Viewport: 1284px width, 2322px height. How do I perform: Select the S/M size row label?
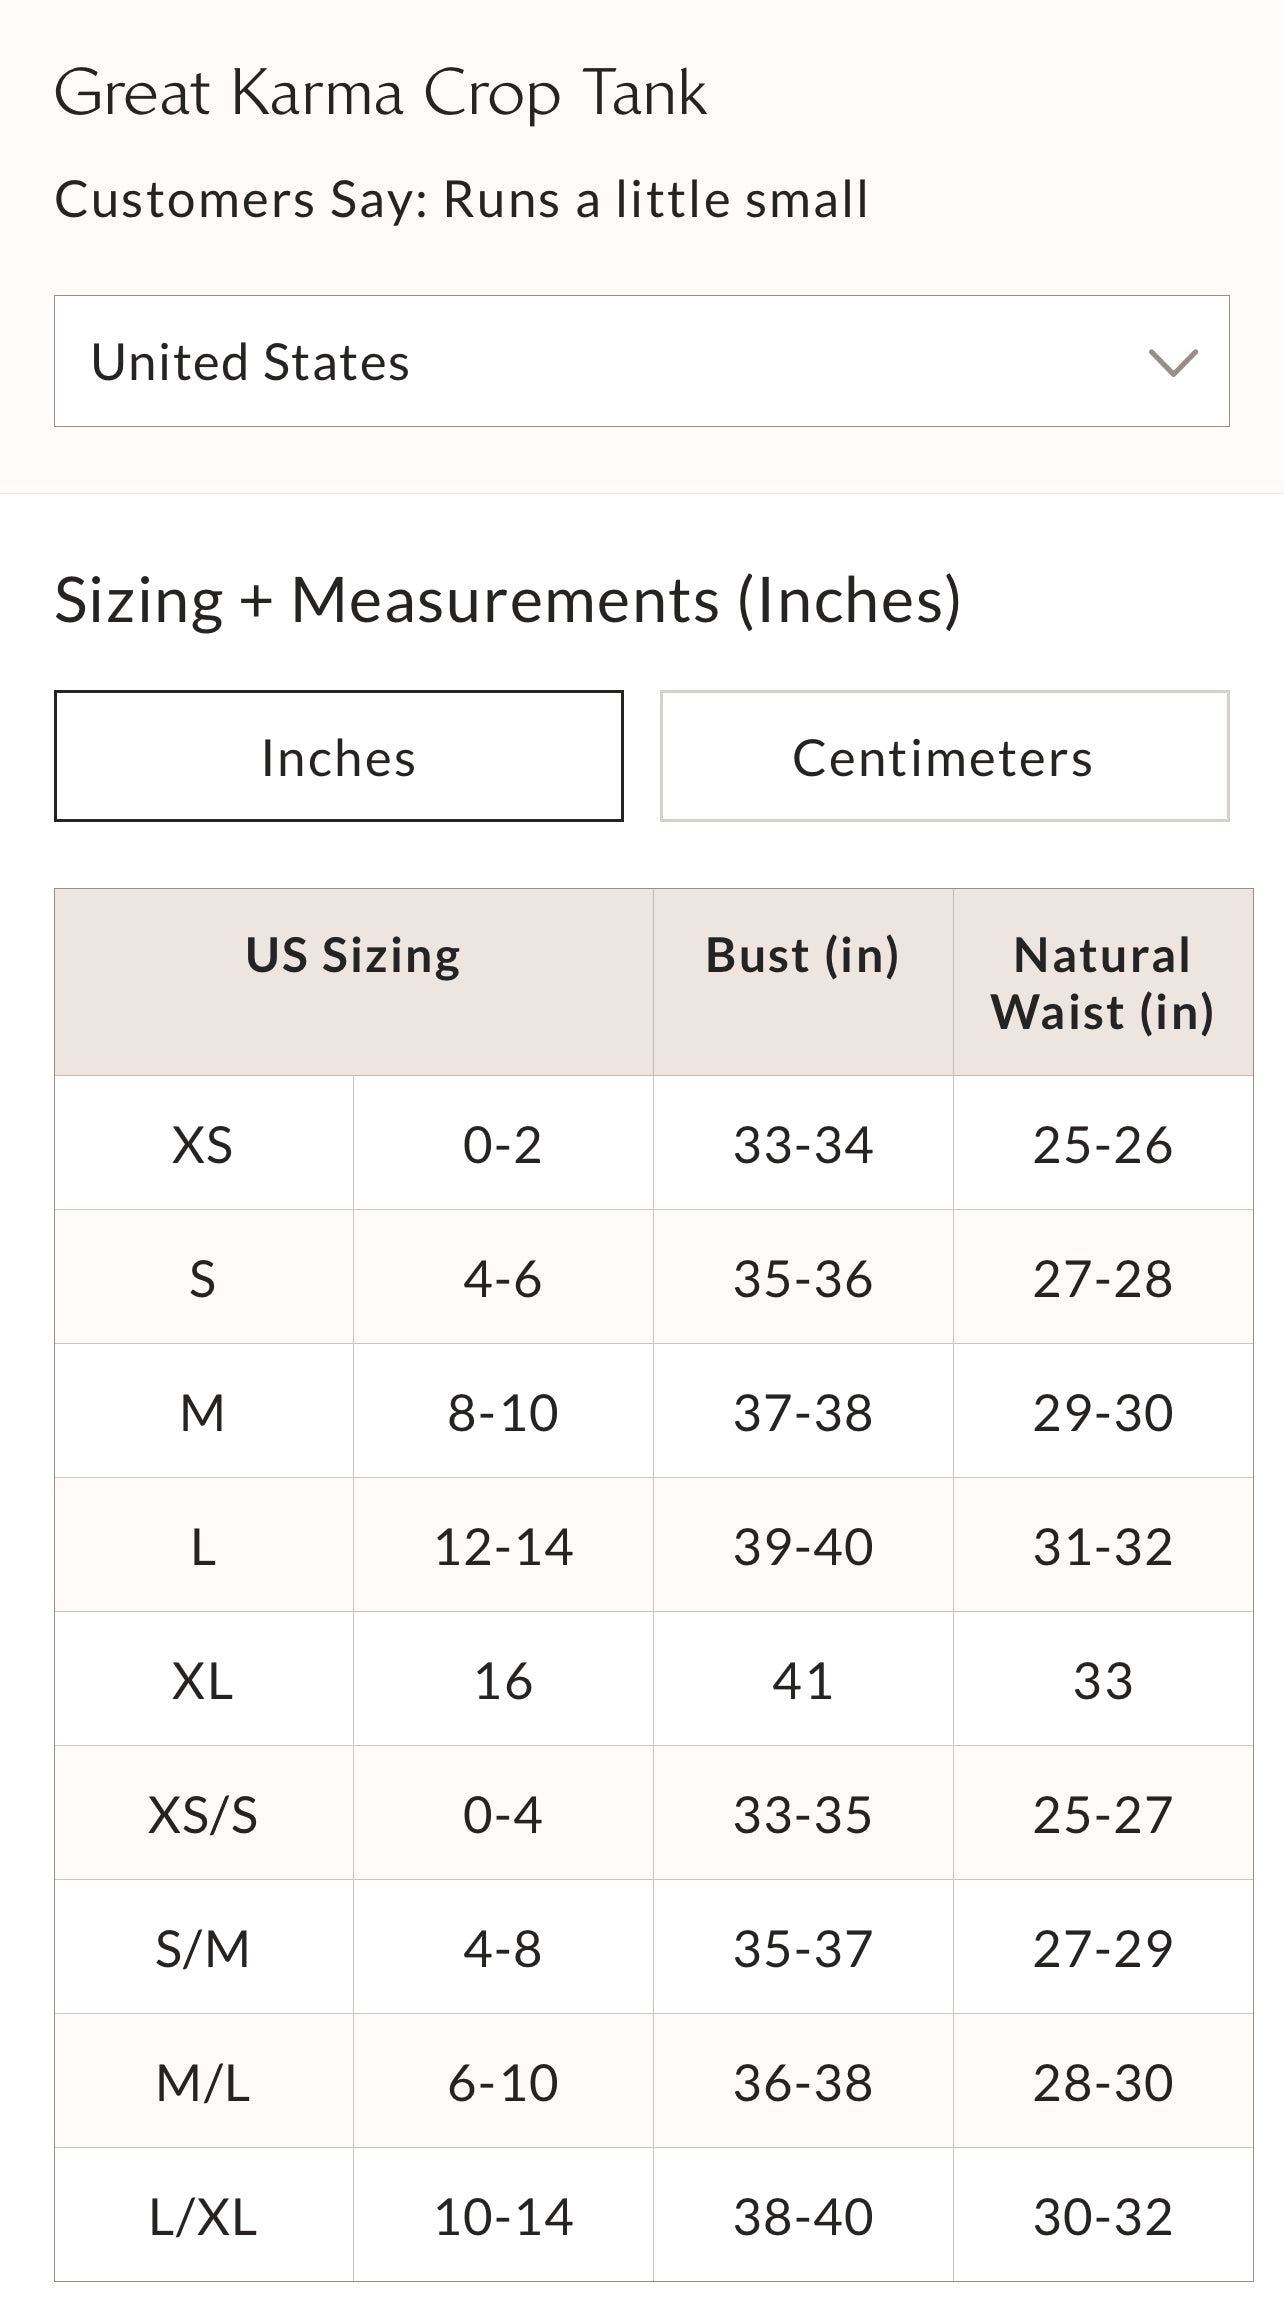click(203, 1948)
